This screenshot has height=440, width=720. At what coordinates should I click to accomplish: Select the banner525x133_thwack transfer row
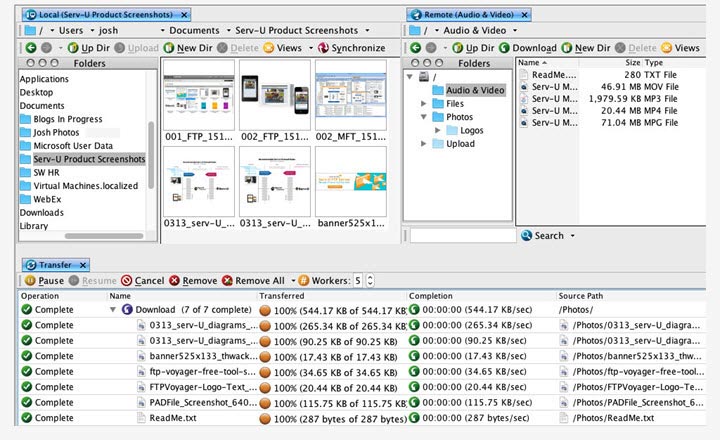pos(362,356)
